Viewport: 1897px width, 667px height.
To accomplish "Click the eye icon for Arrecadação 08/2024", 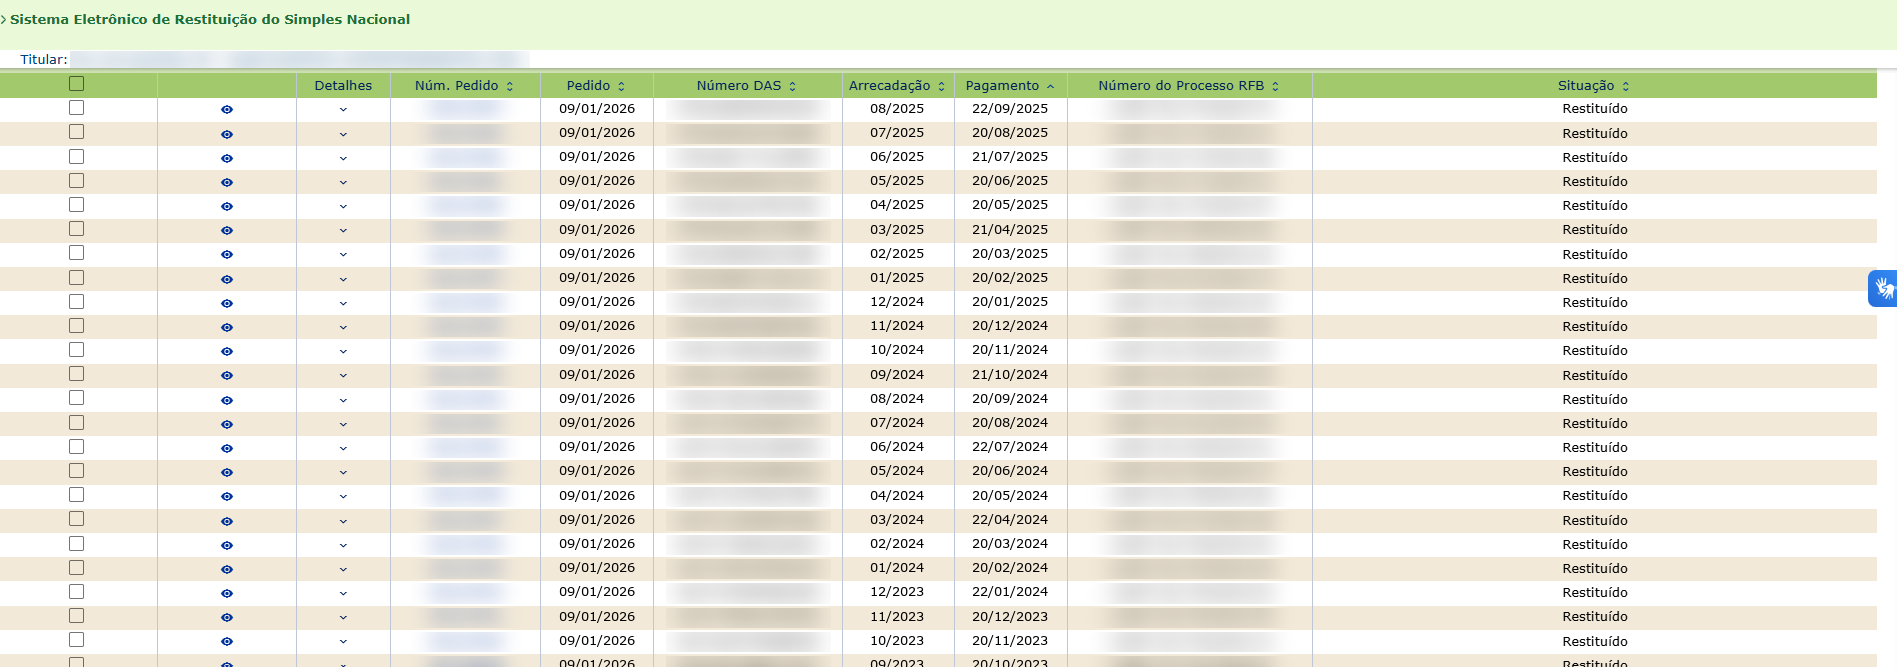I will click(x=227, y=400).
